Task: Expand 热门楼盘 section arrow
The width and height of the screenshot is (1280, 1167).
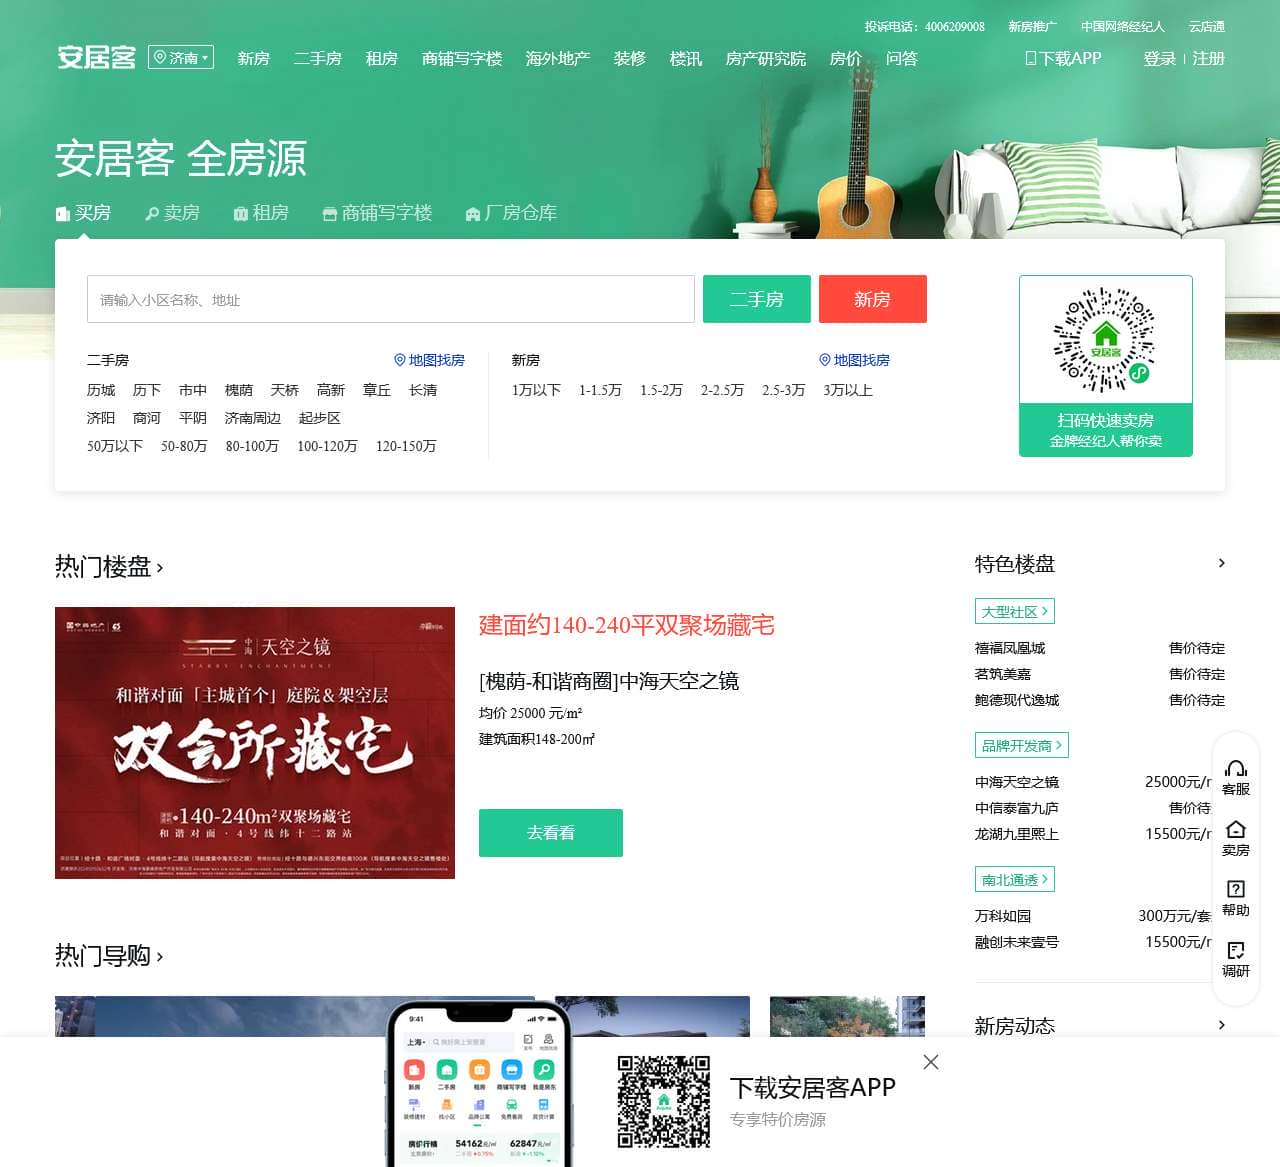Action: [x=160, y=568]
